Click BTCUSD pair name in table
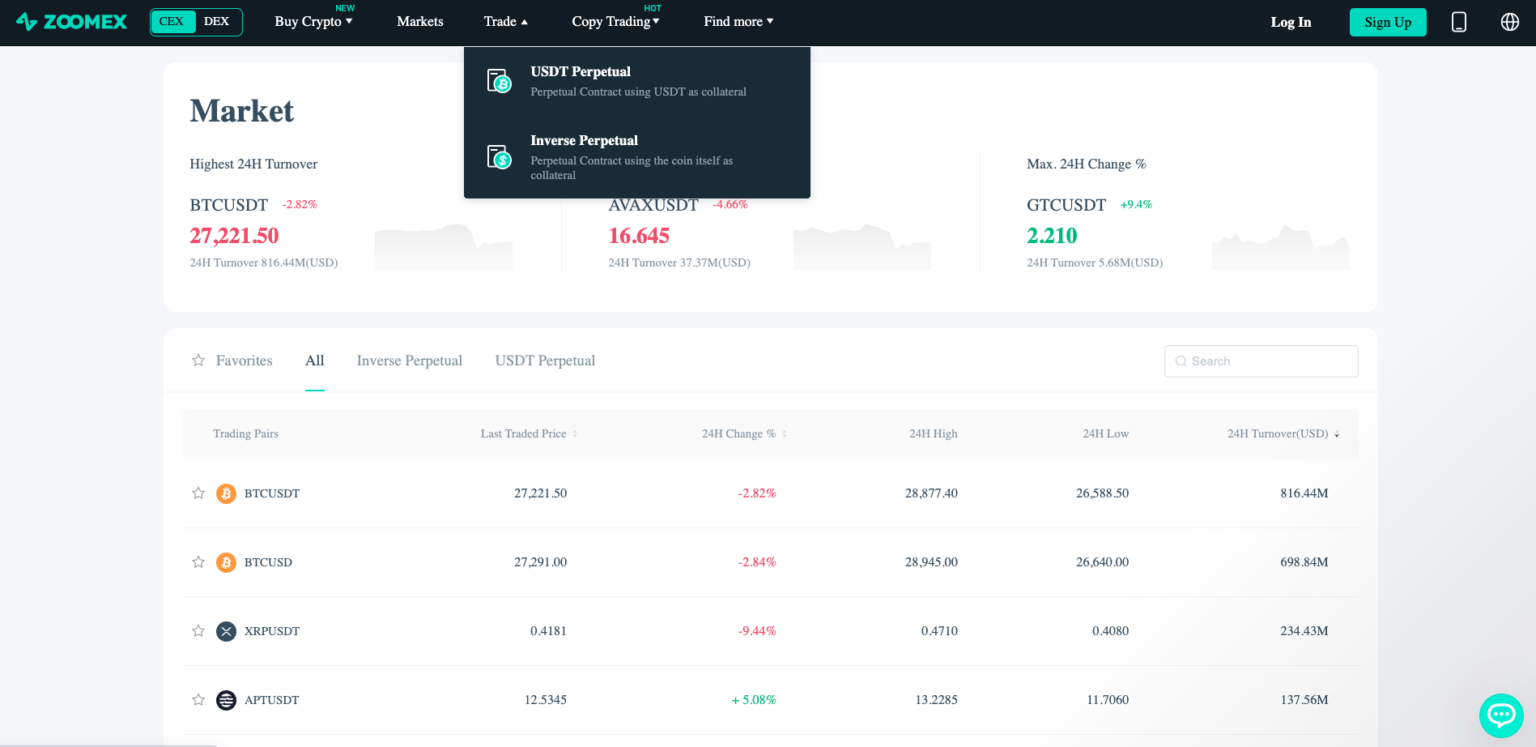The height and width of the screenshot is (747, 1536). click(x=268, y=562)
